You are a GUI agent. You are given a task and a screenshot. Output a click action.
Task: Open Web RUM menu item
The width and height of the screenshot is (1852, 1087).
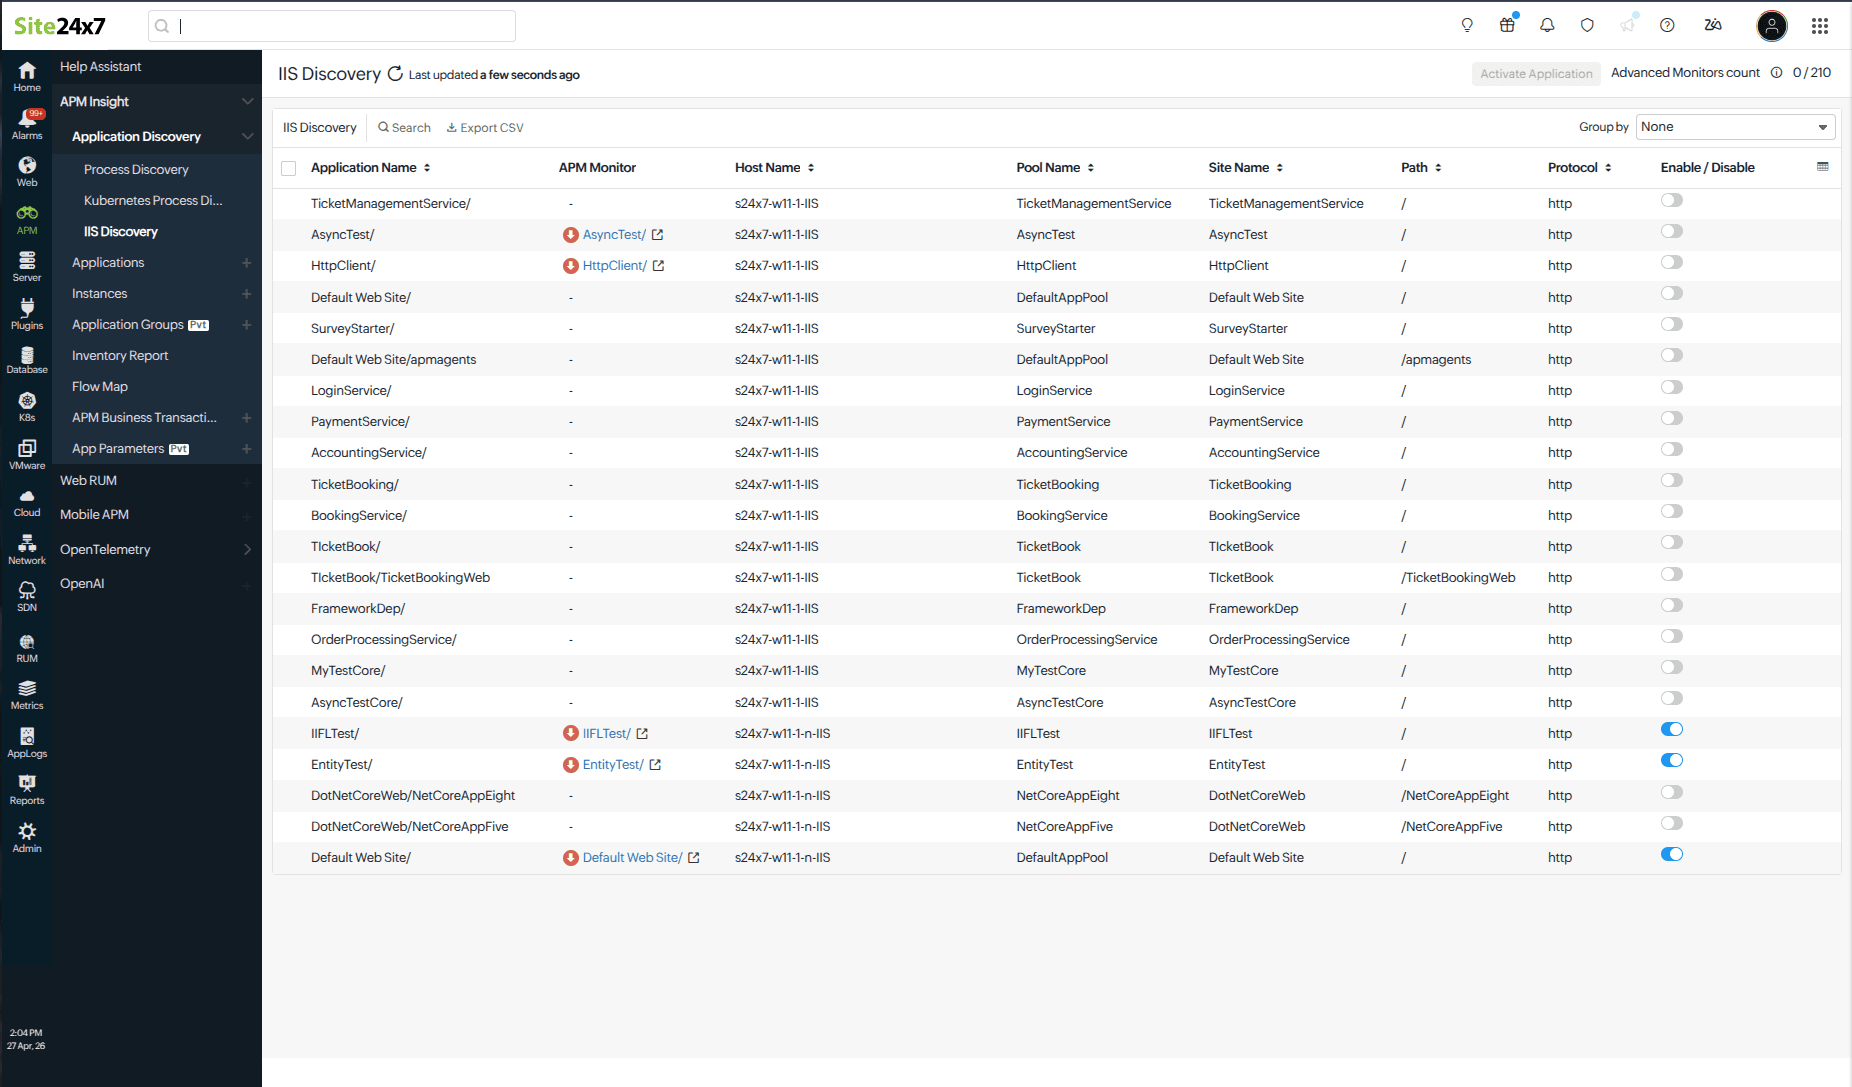[88, 481]
